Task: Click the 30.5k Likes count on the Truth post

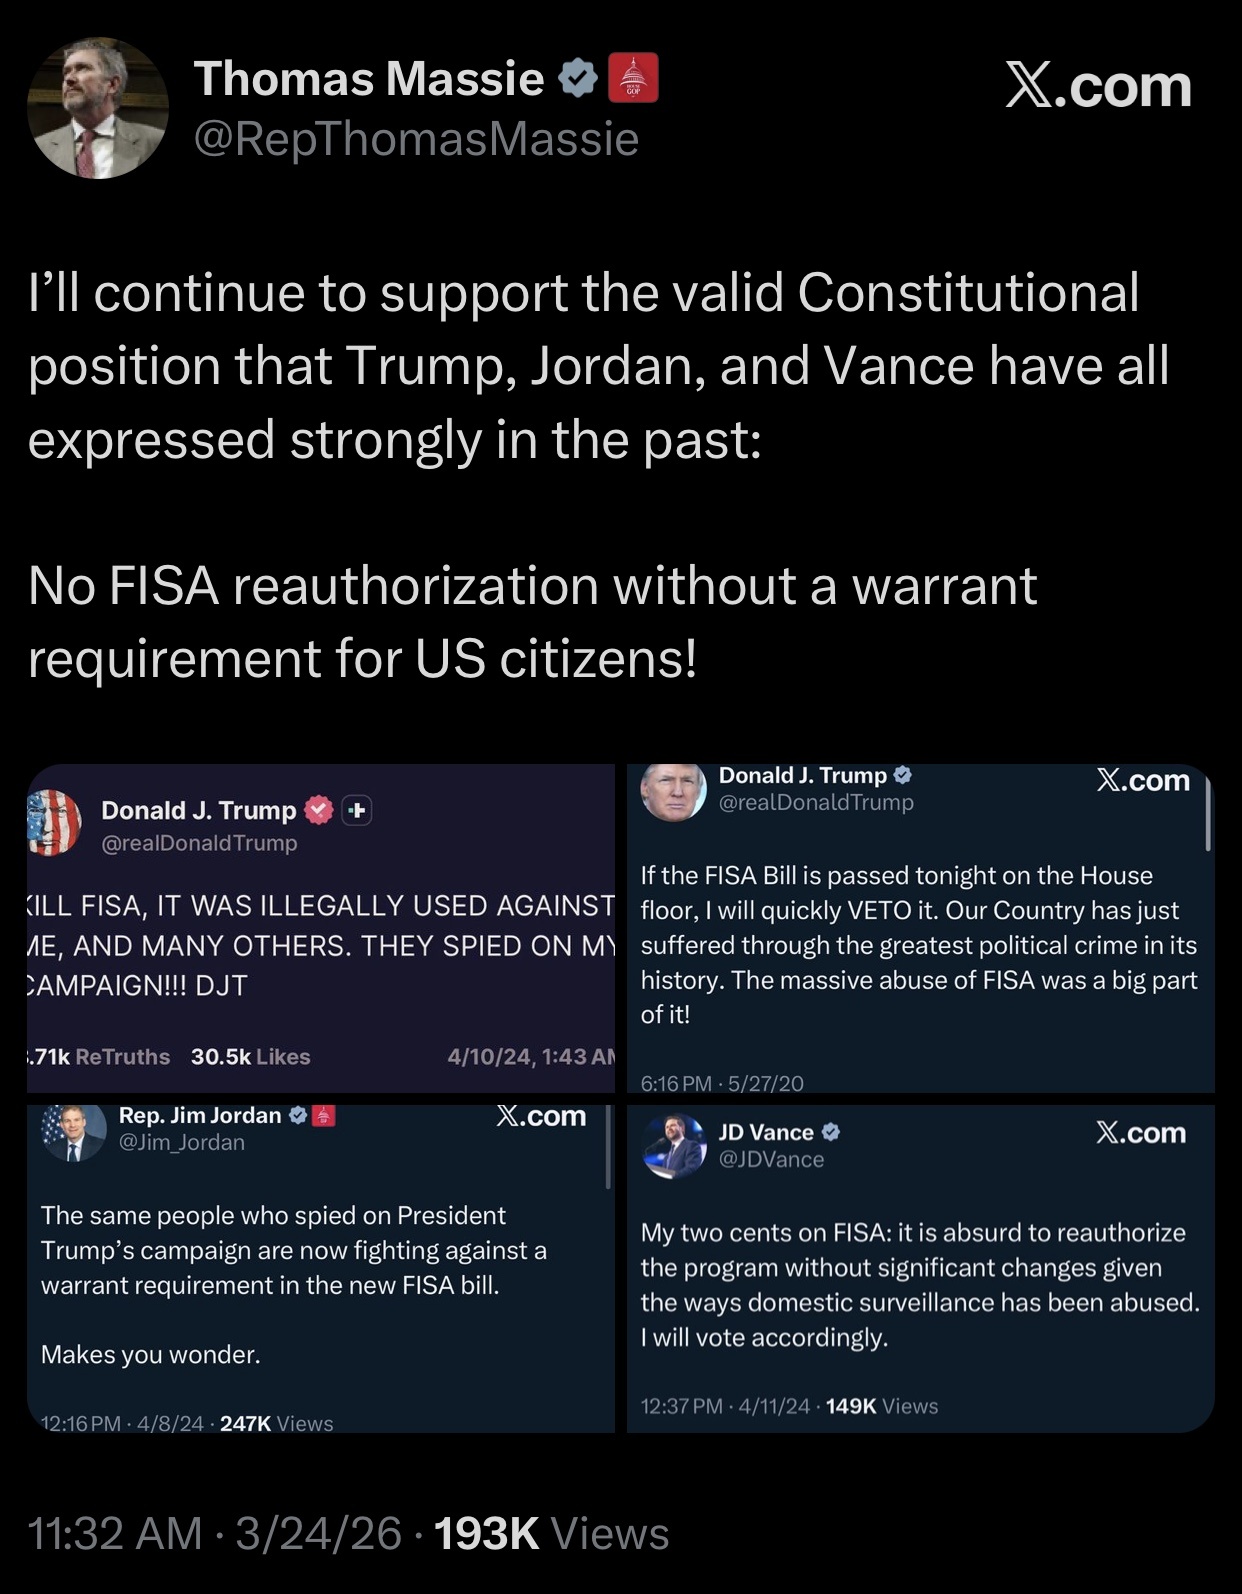Action: (250, 1056)
